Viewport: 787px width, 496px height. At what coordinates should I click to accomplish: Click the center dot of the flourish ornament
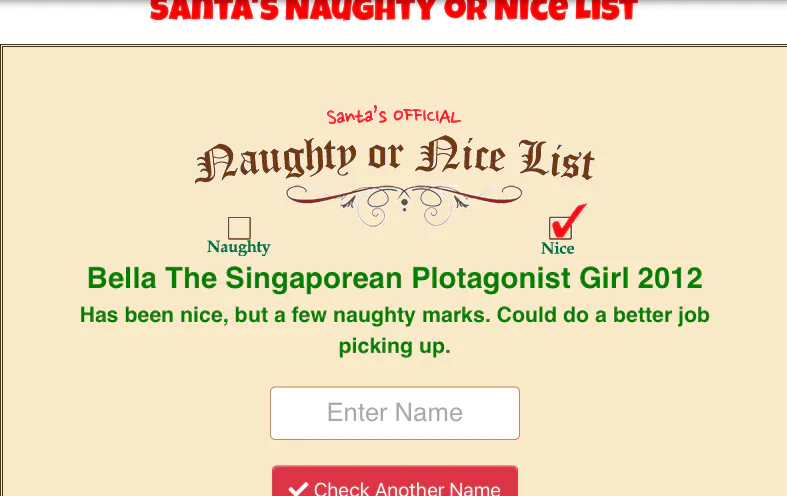point(404,203)
